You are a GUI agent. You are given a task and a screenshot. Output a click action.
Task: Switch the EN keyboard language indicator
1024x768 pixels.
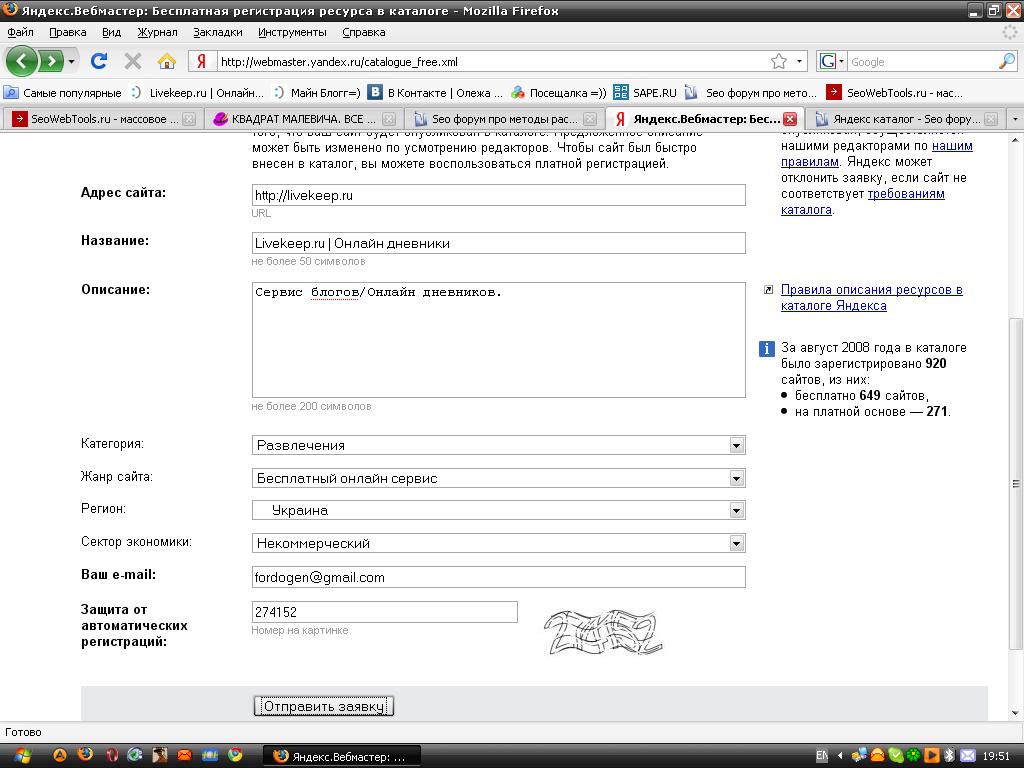[822, 756]
